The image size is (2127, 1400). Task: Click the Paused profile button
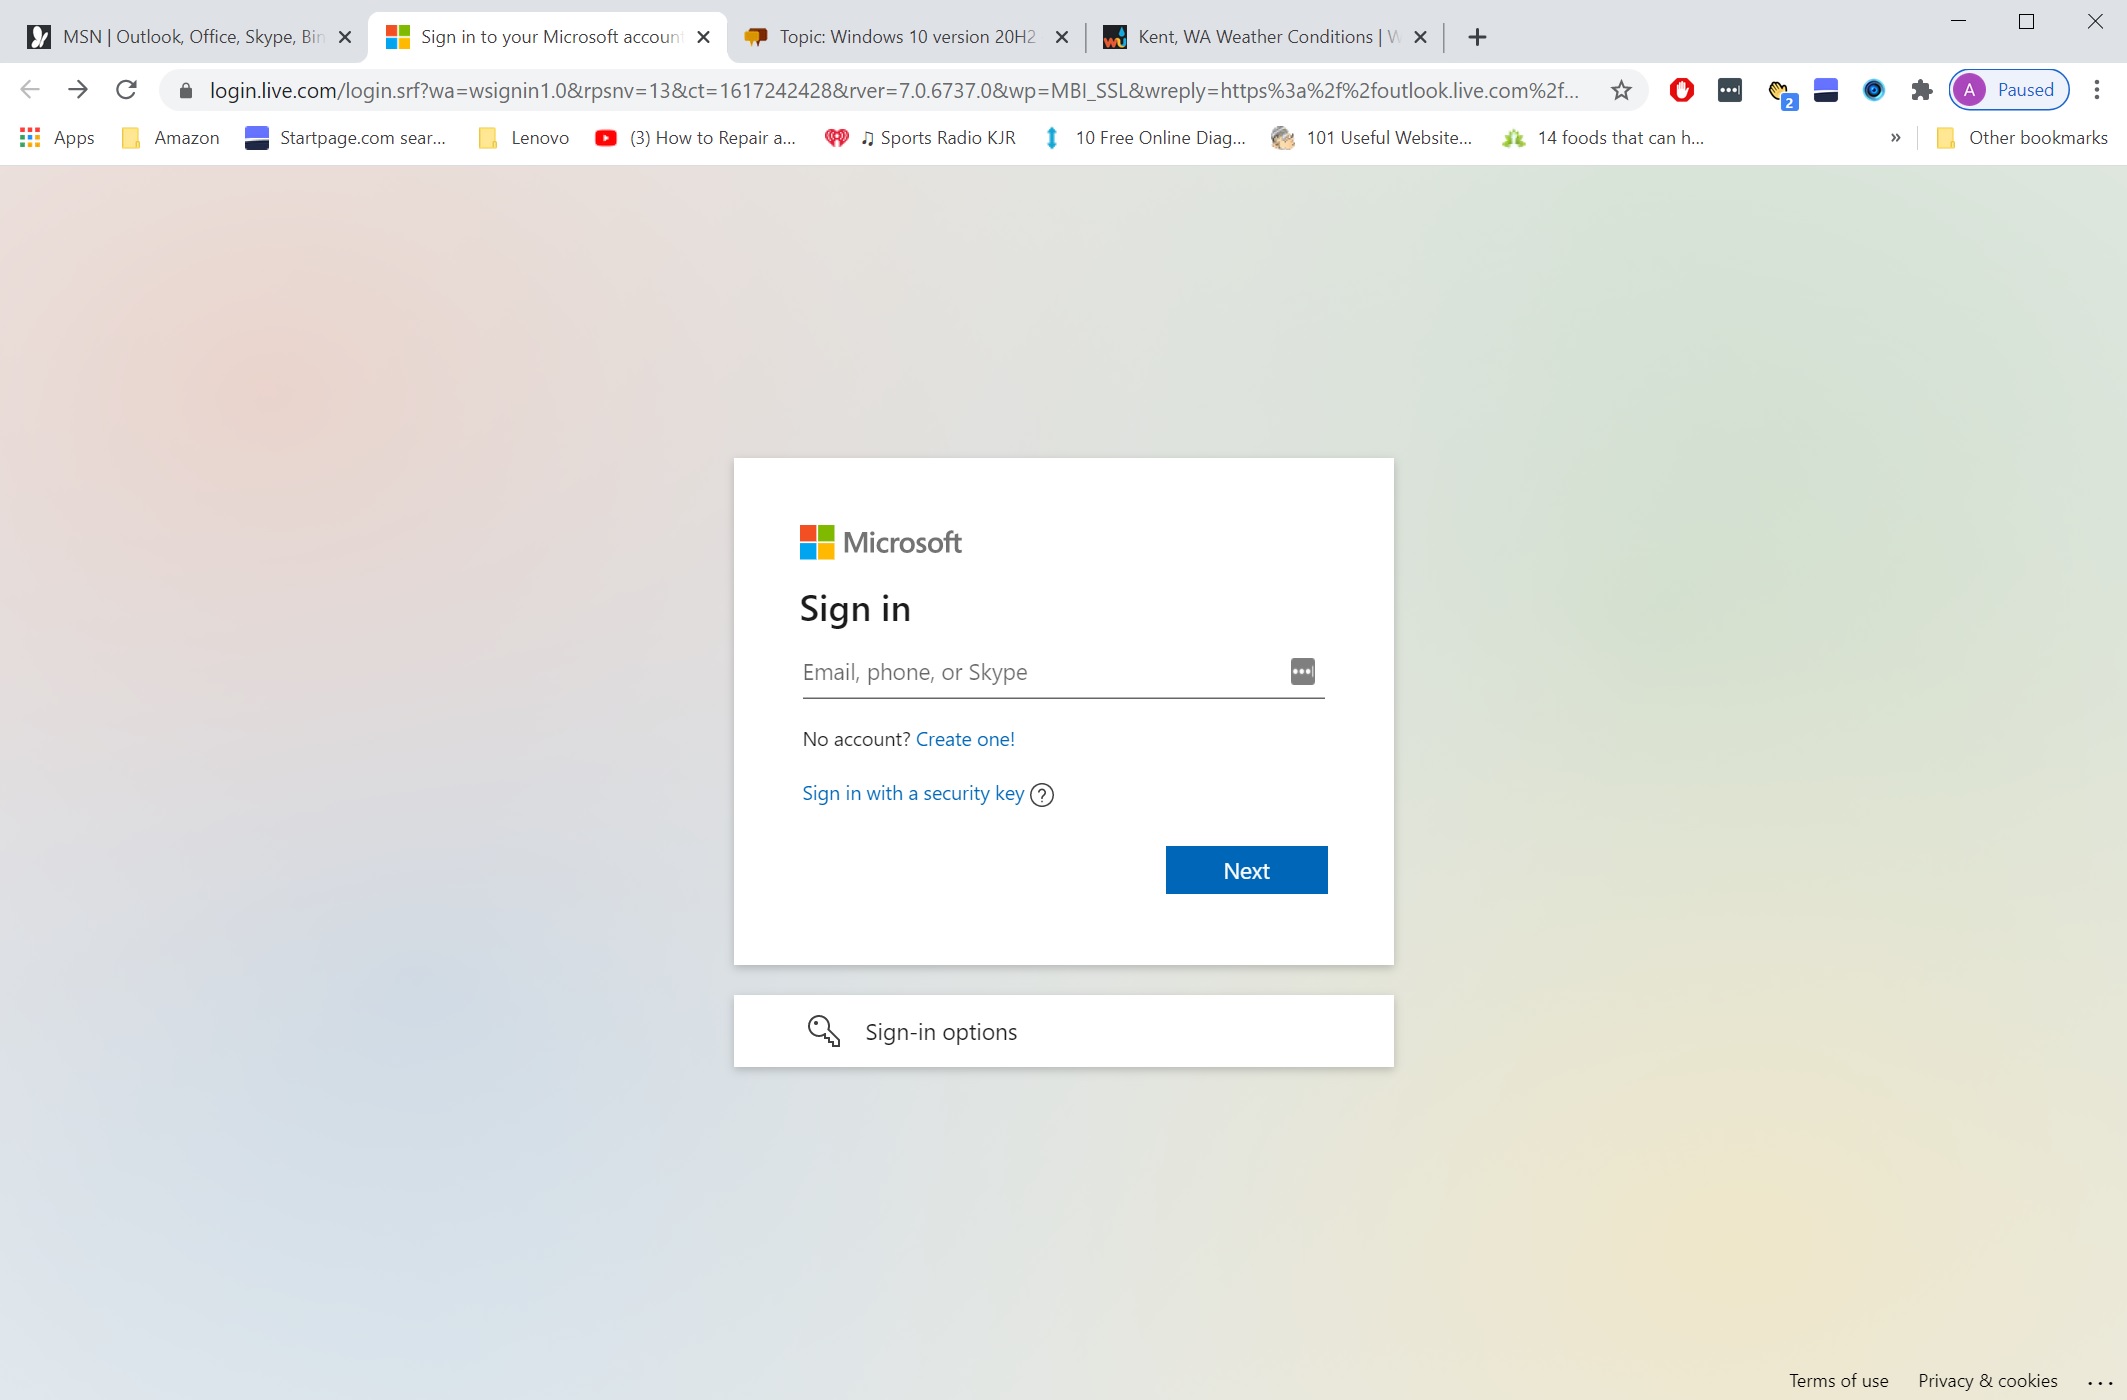[x=2009, y=90]
